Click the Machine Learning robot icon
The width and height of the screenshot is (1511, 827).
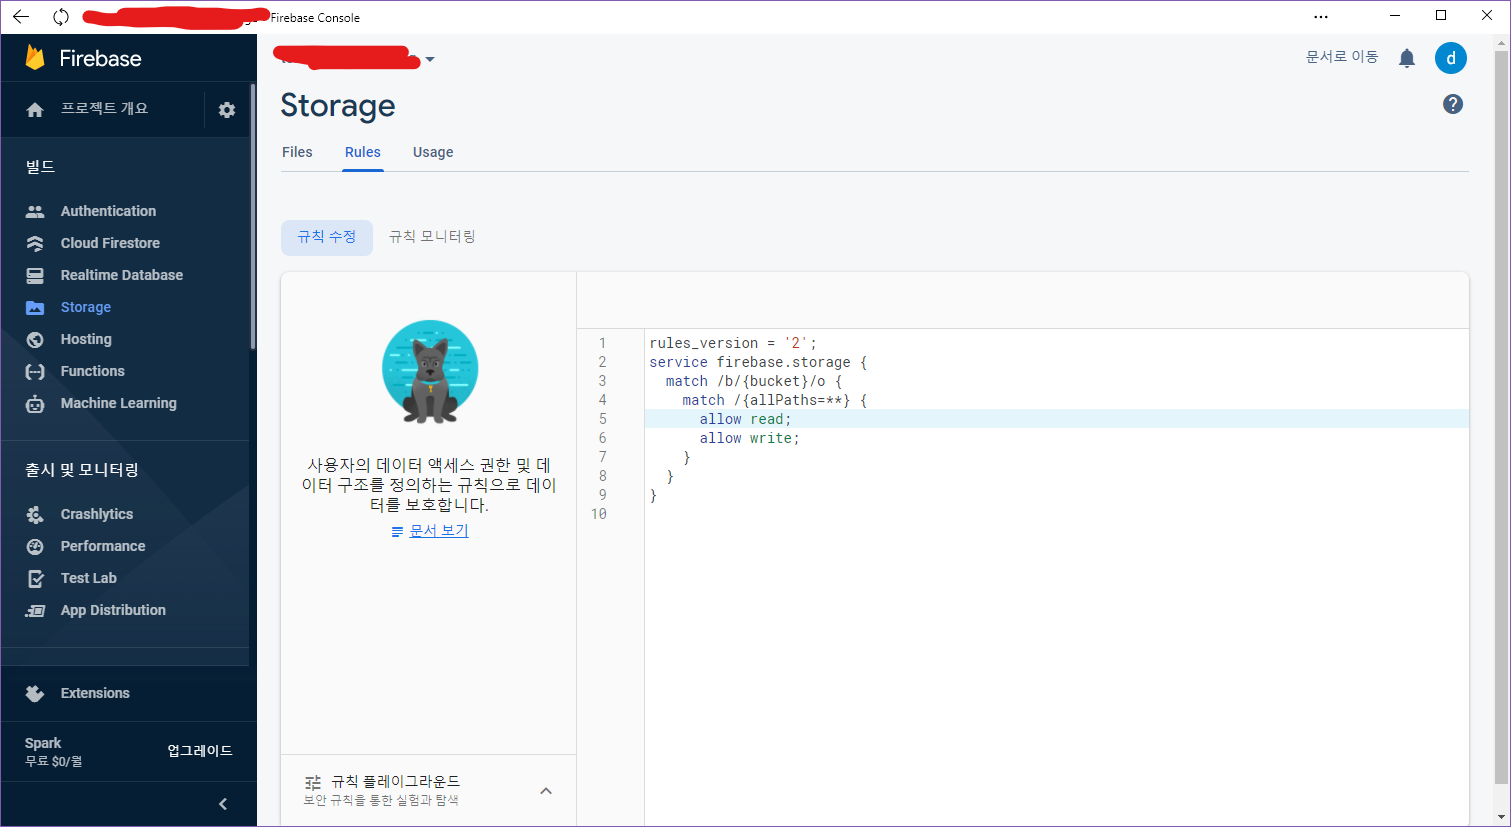(x=35, y=403)
